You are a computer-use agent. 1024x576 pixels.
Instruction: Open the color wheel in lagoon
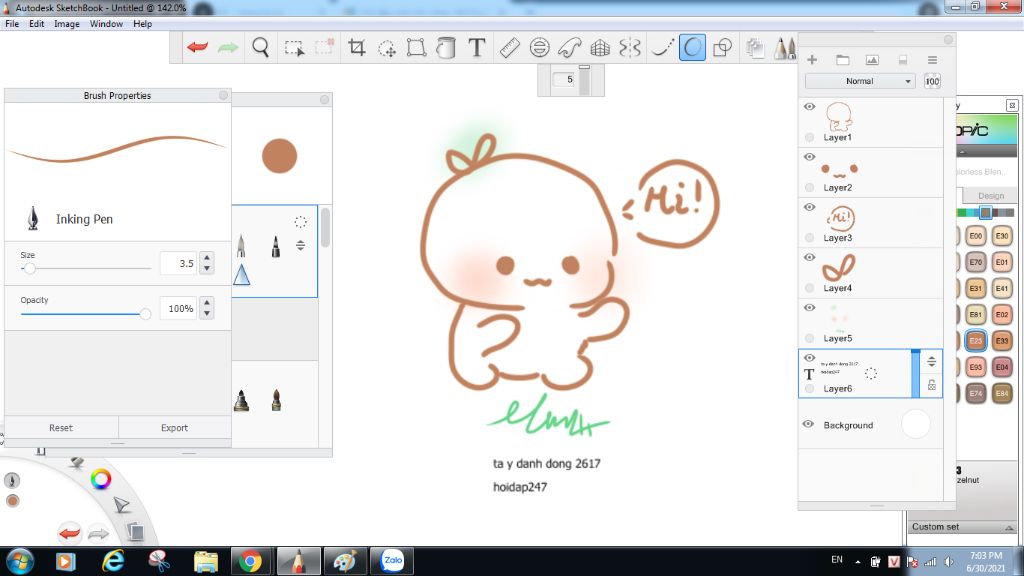101,479
